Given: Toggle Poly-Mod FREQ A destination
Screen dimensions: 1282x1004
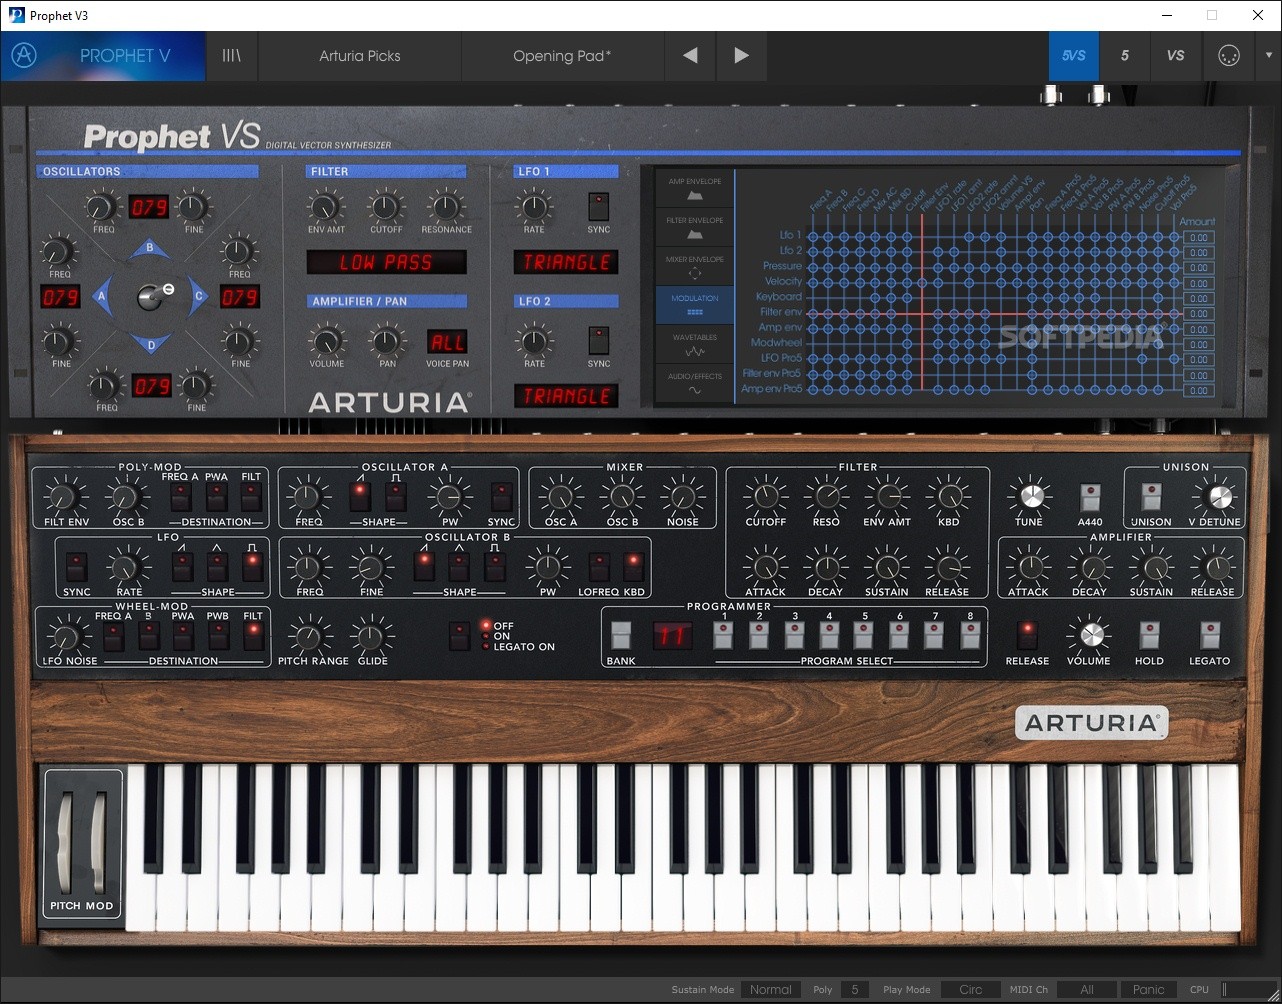Looking at the screenshot, I should pyautogui.click(x=181, y=497).
